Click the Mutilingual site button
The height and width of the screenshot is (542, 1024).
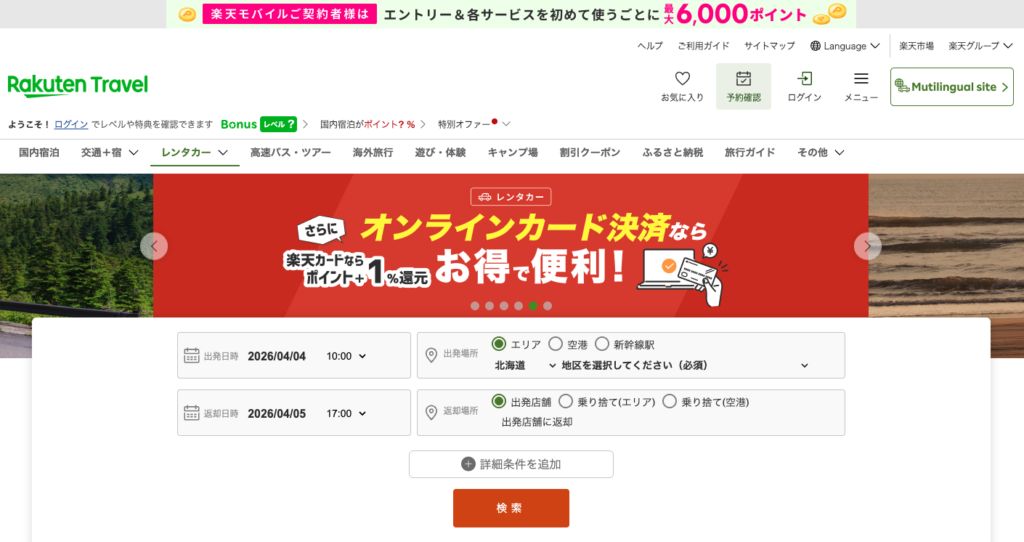point(952,87)
